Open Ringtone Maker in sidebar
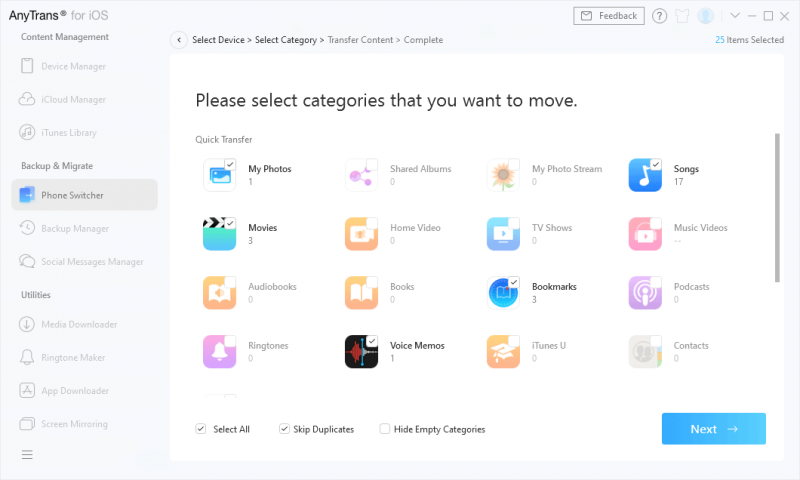 (x=84, y=358)
